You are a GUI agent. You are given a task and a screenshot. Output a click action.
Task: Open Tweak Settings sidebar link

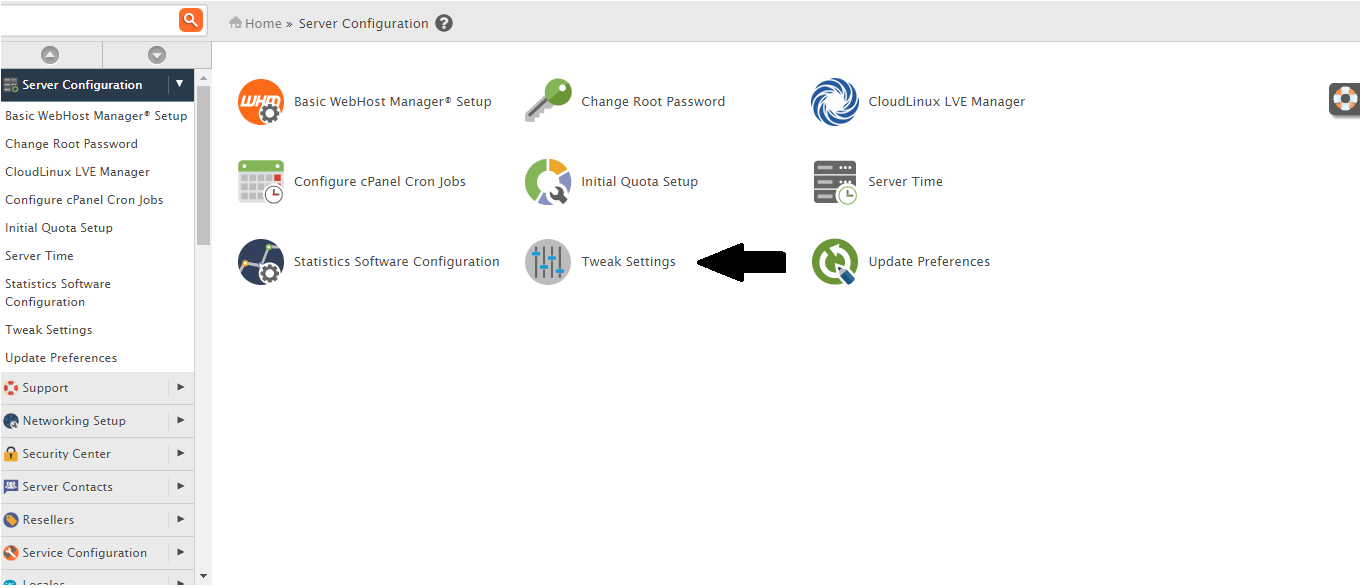[x=48, y=330]
